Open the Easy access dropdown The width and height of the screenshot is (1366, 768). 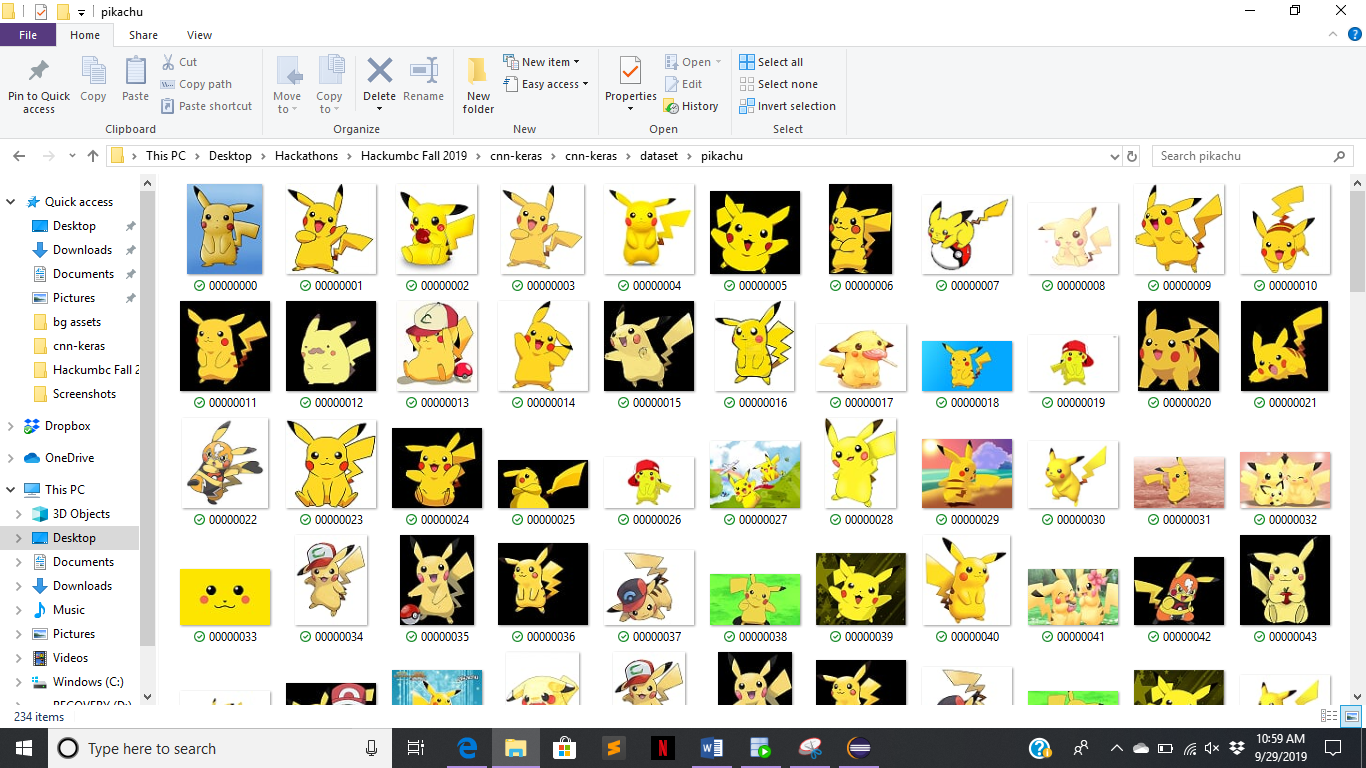[x=545, y=84]
